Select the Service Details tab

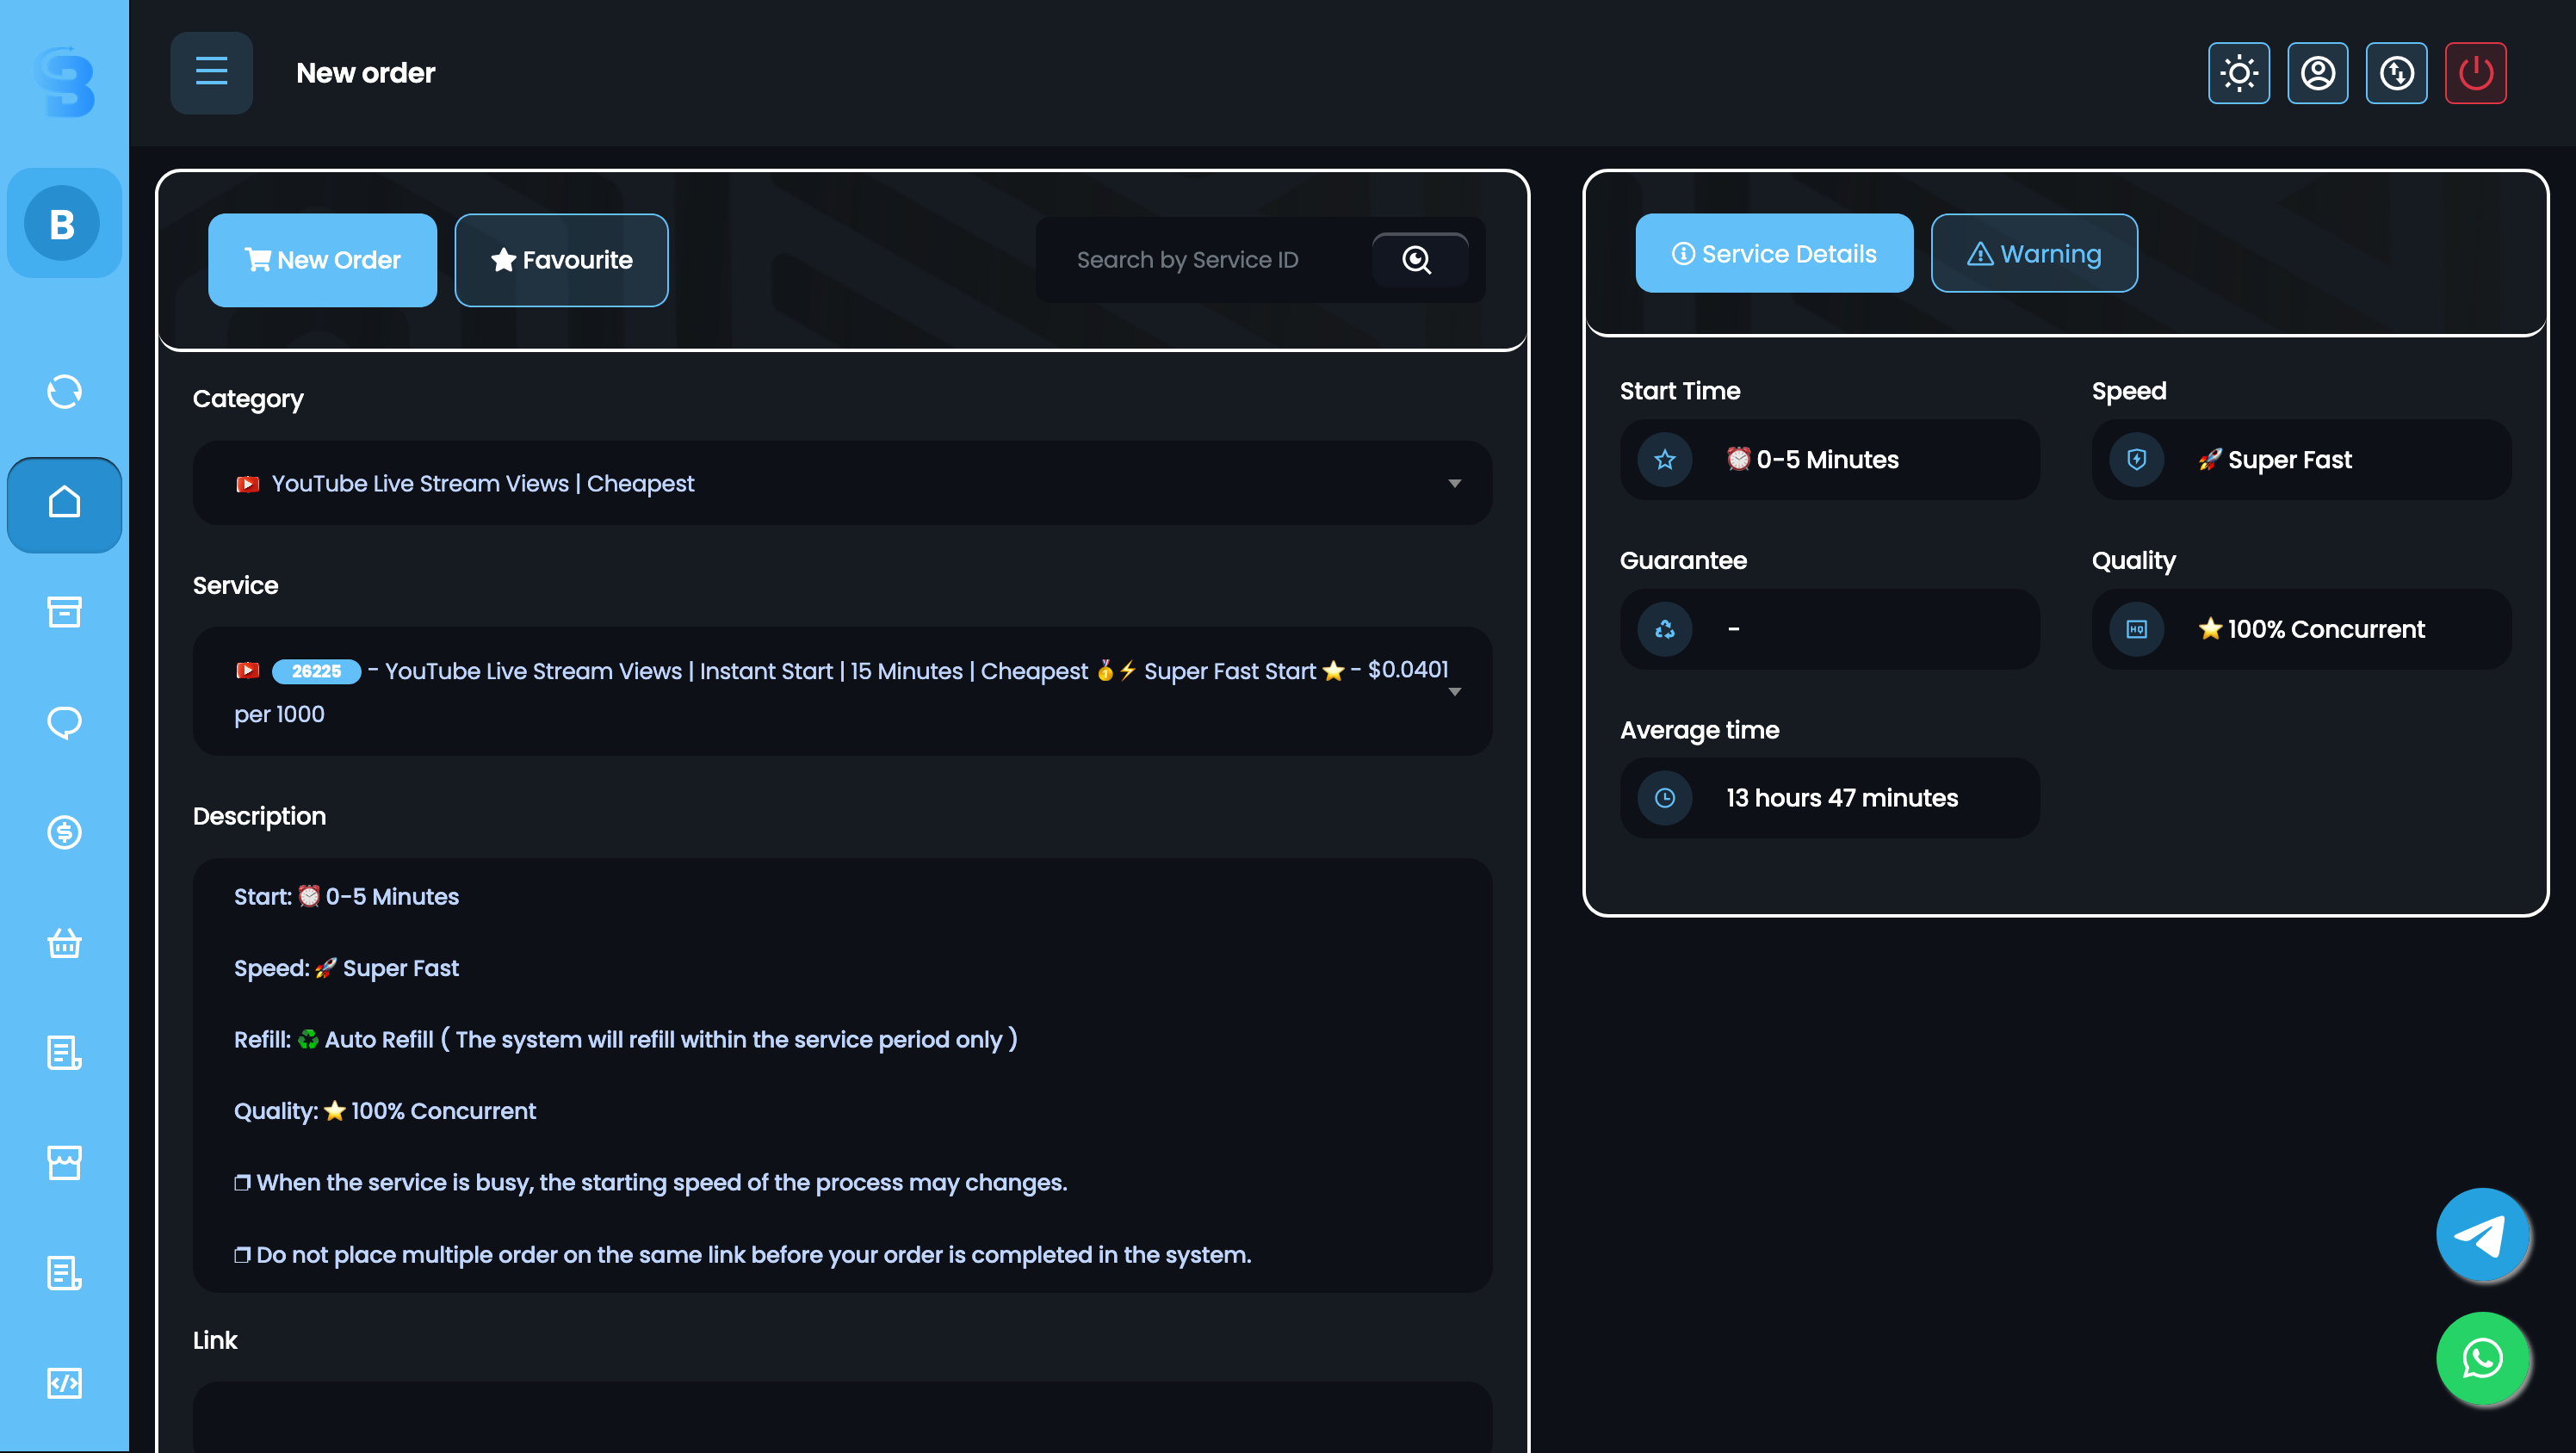1773,254
